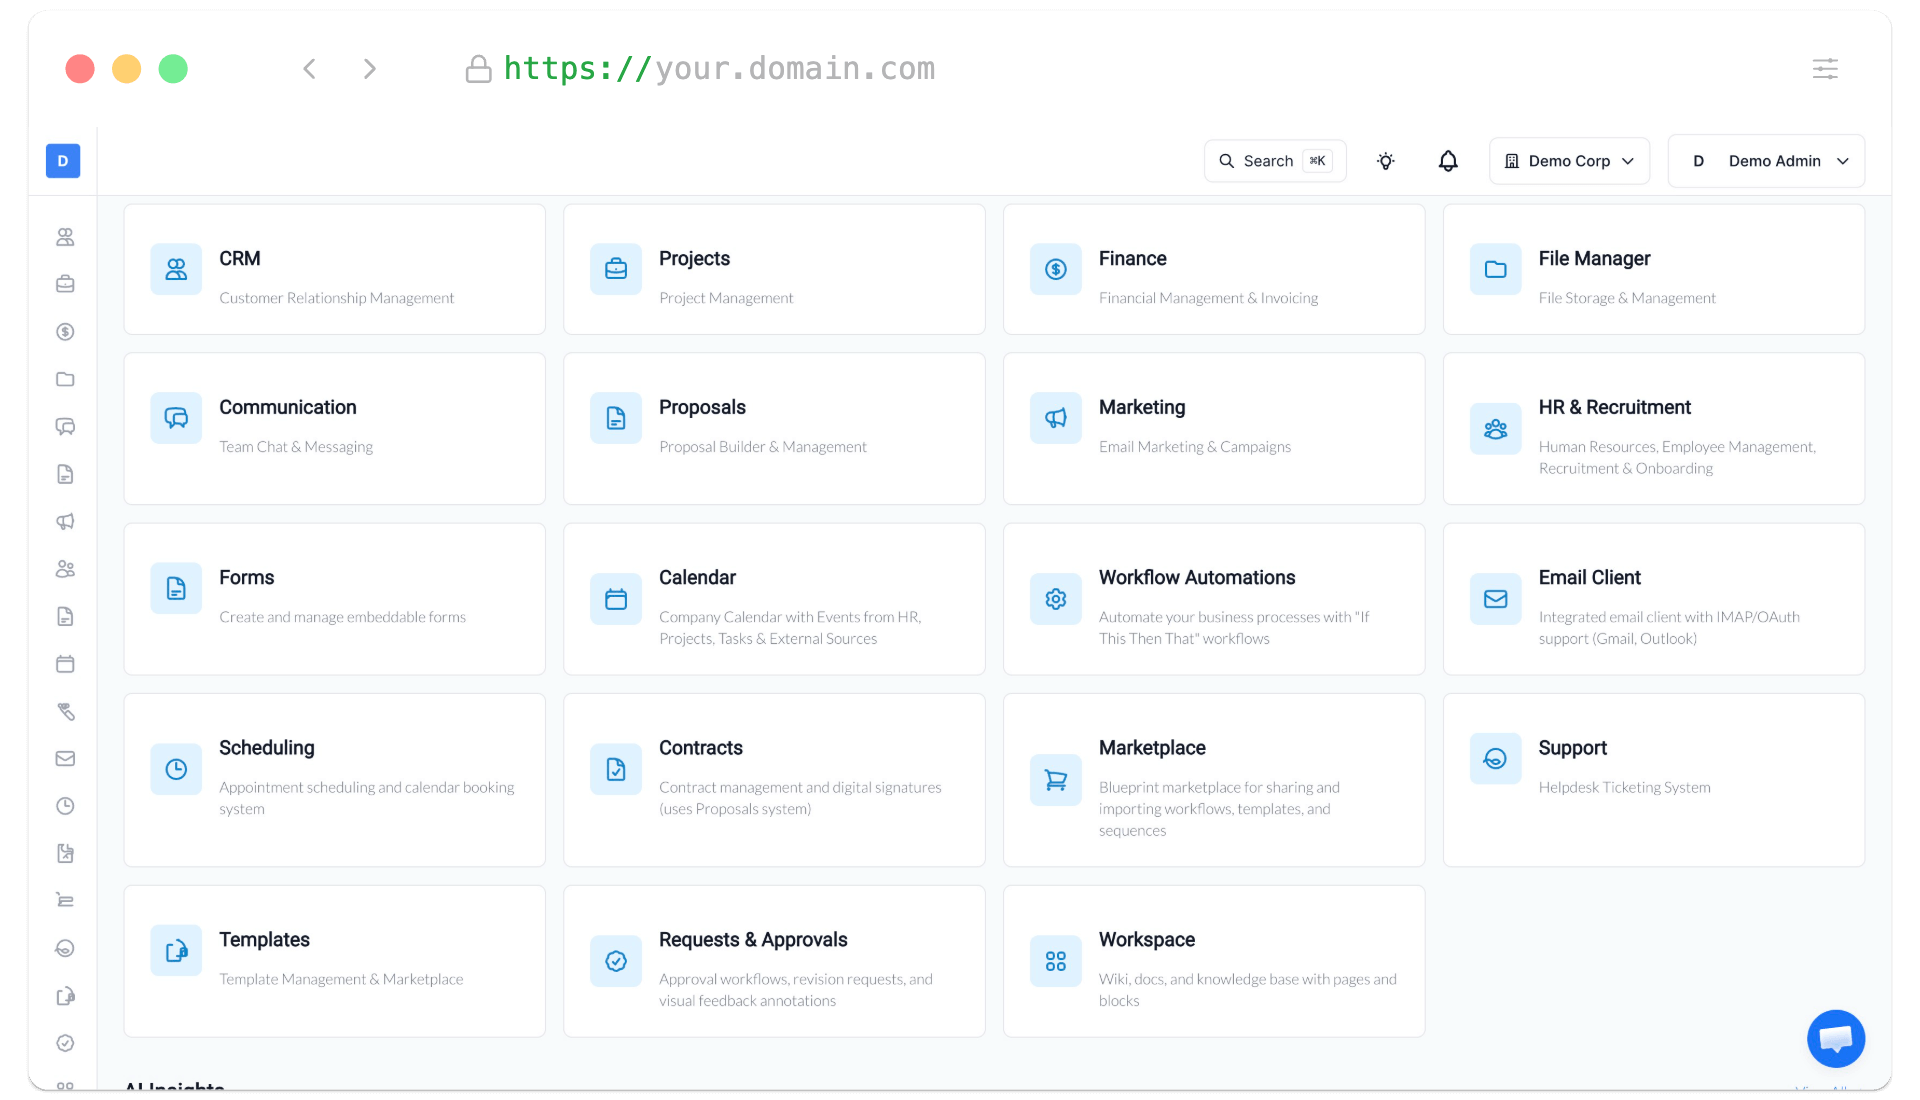
Task: Open Workflow Automations icon in sidebar
Action: coord(65,711)
